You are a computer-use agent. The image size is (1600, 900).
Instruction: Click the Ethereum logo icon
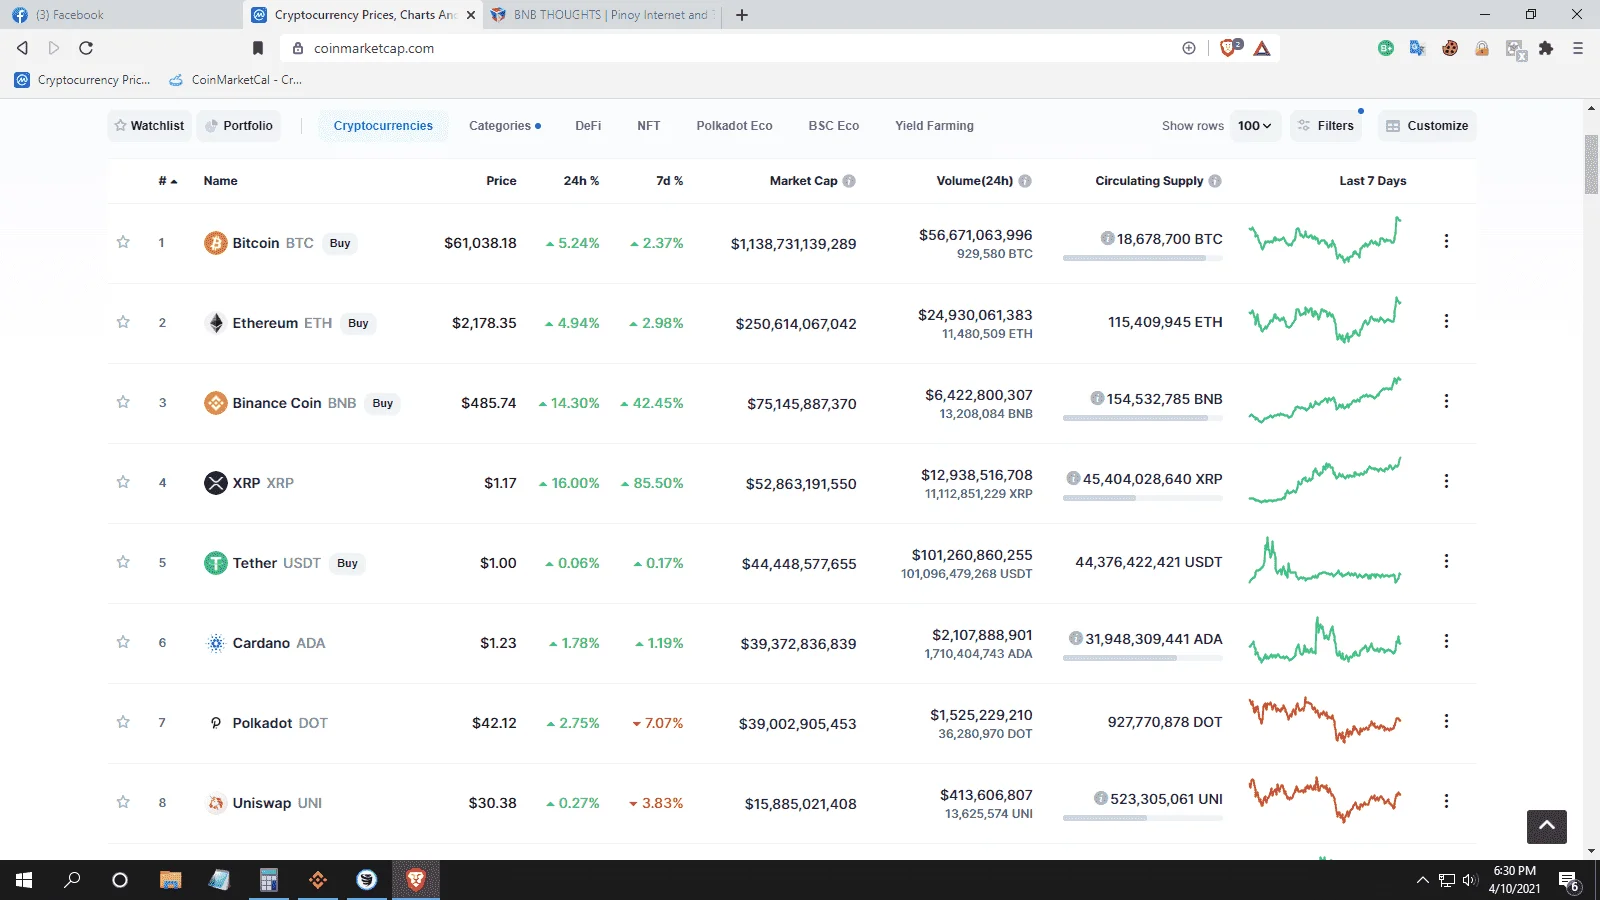pyautogui.click(x=216, y=323)
